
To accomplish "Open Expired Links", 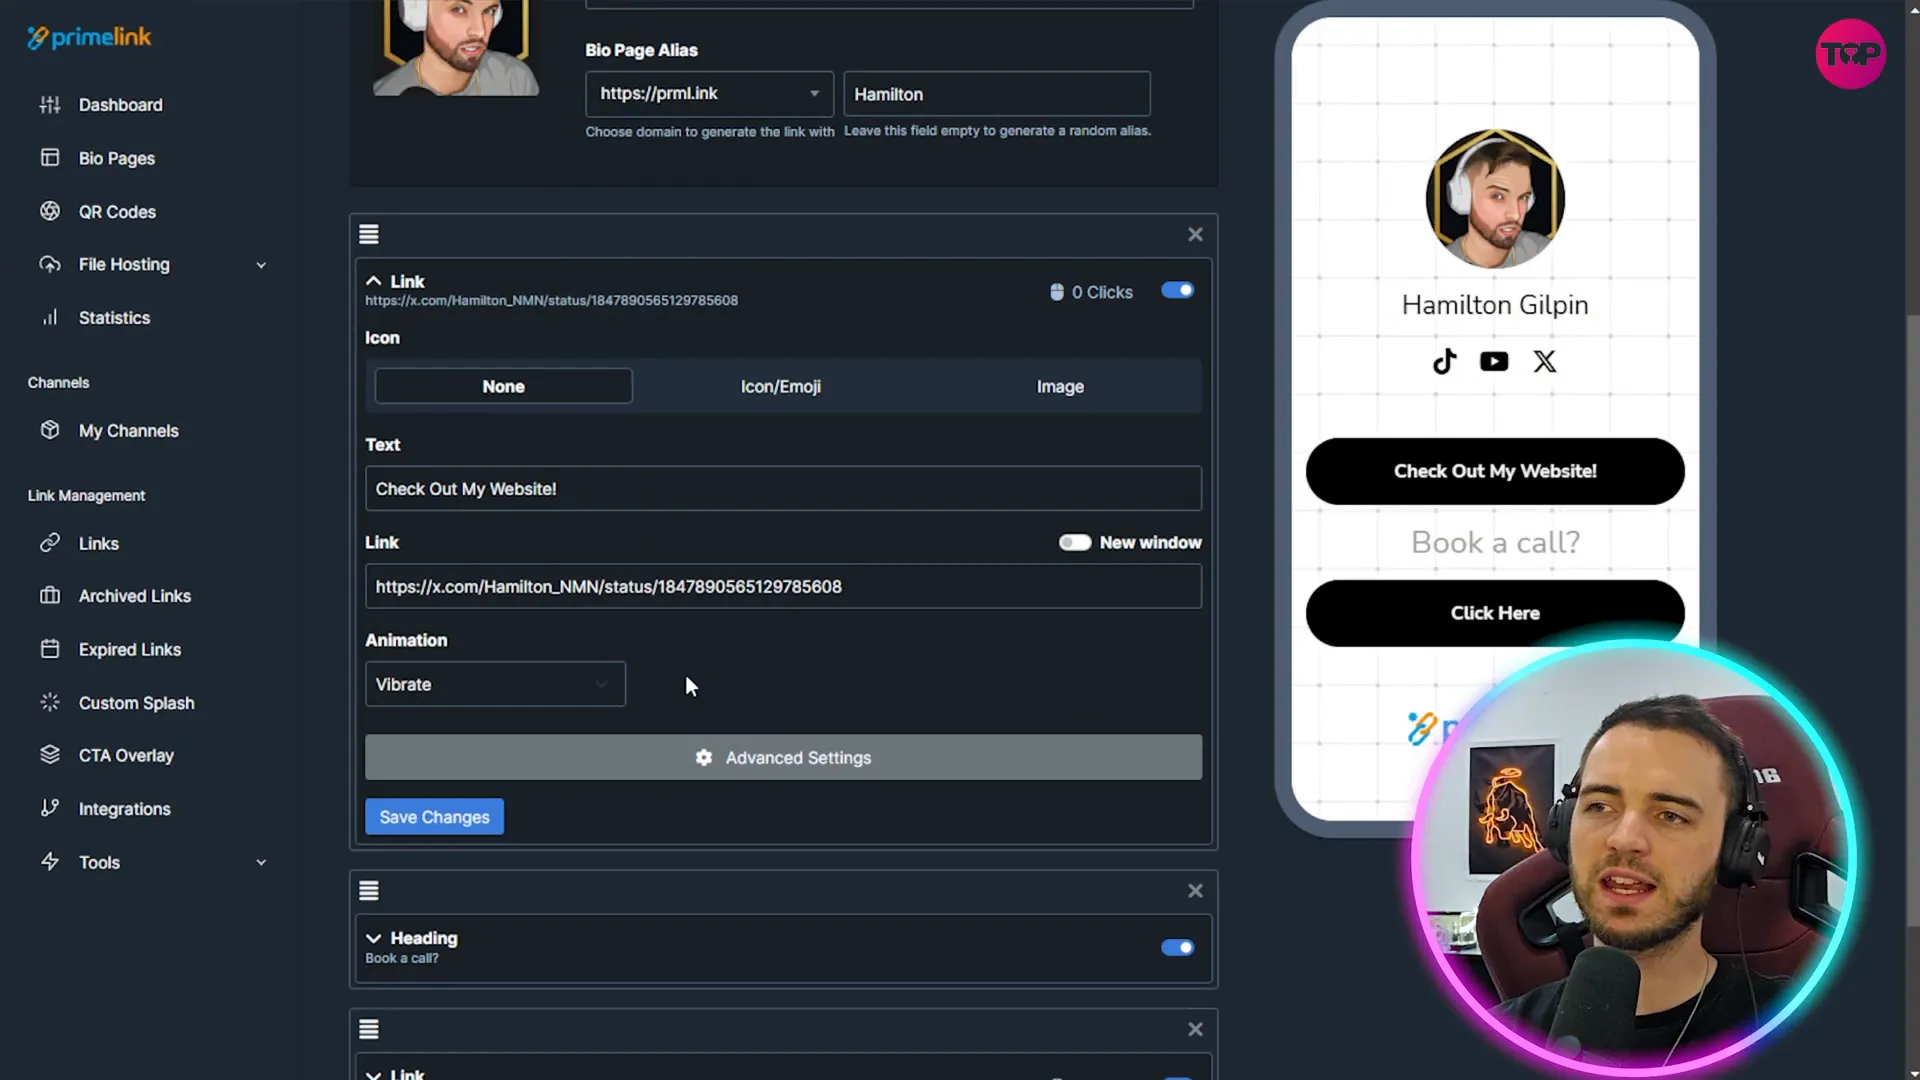I will point(129,649).
